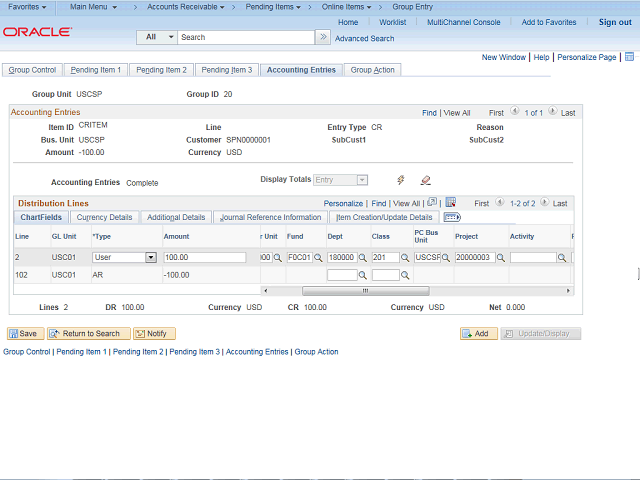Open the All search category dropdown
Viewport: 640px width, 480px height.
(157, 37)
